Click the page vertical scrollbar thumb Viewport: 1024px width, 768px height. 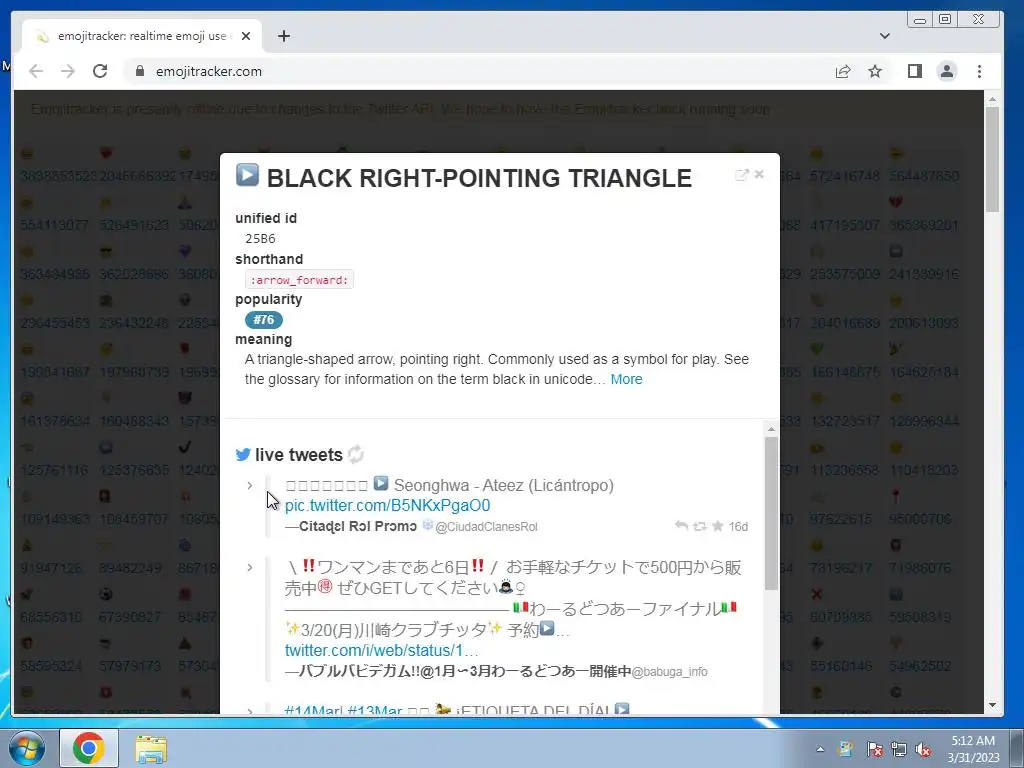pos(993,159)
